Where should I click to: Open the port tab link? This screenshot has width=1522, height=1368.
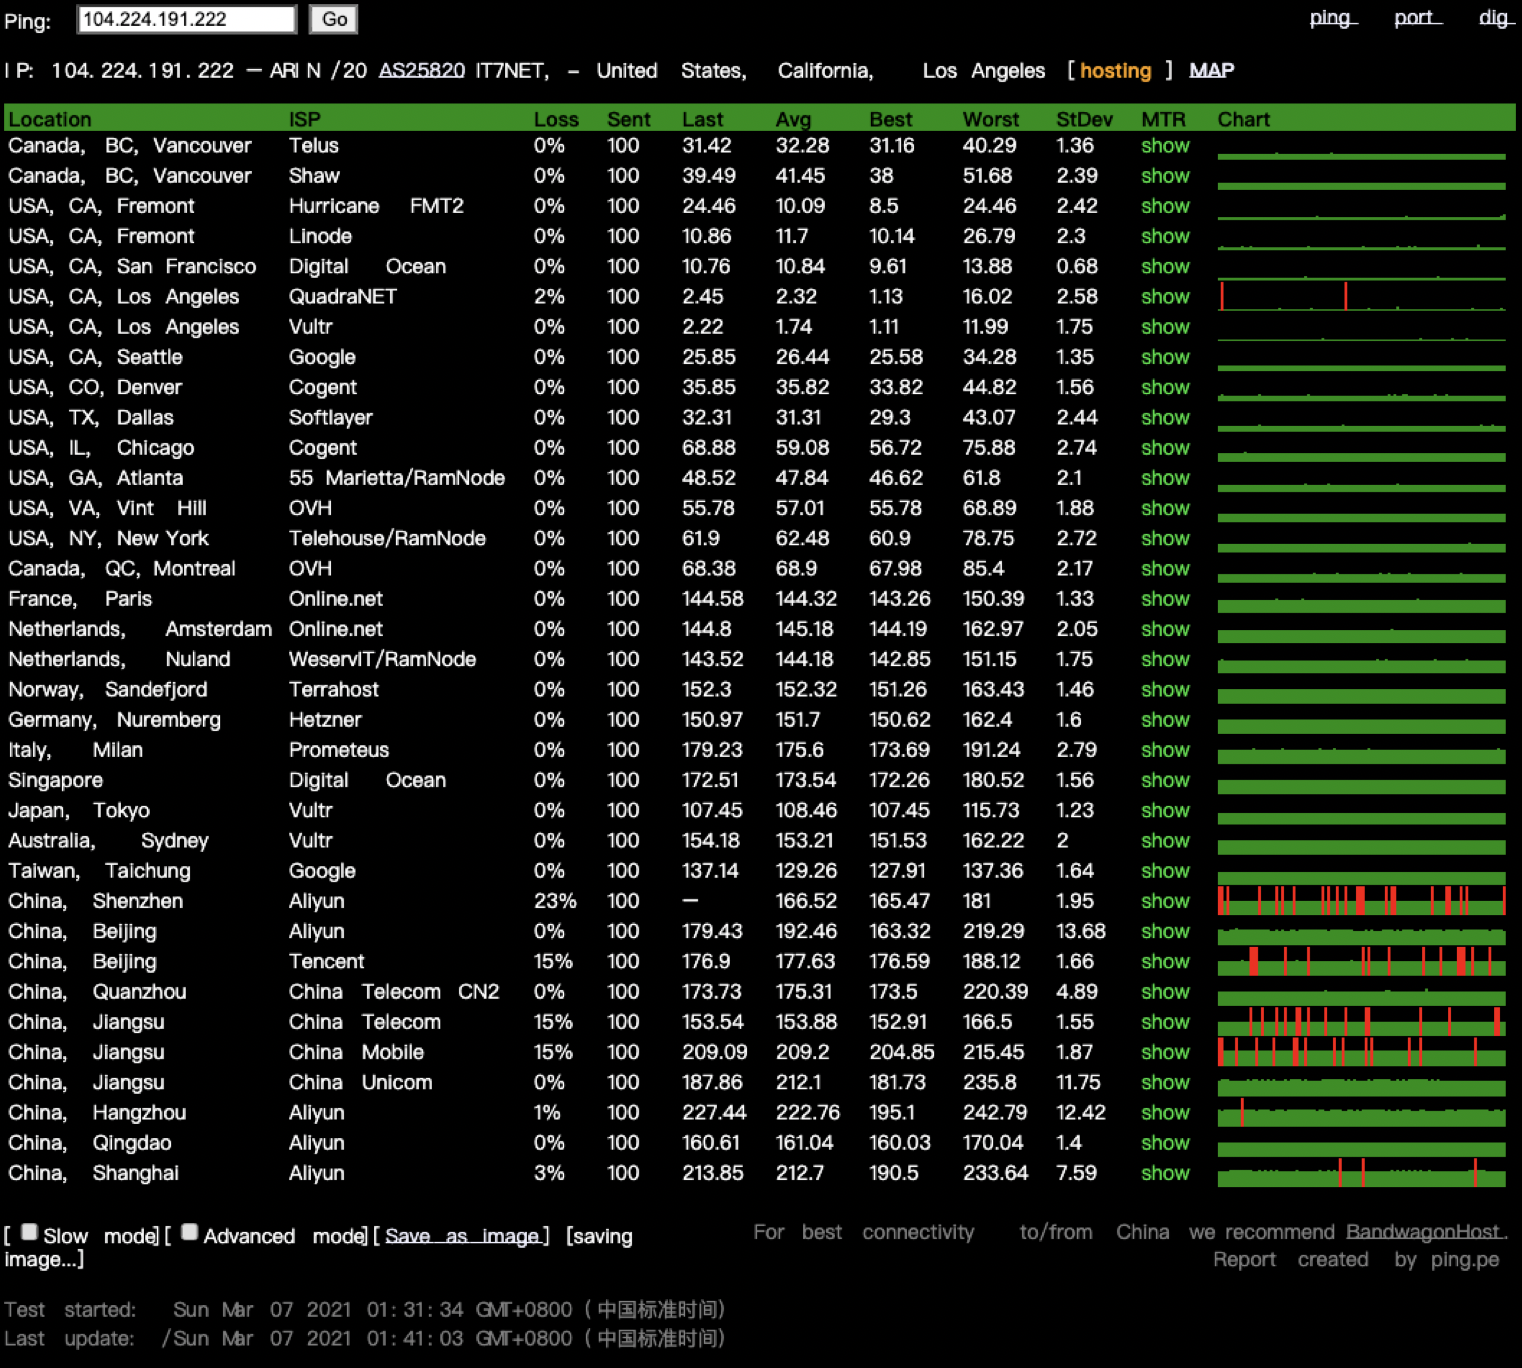click(1417, 18)
